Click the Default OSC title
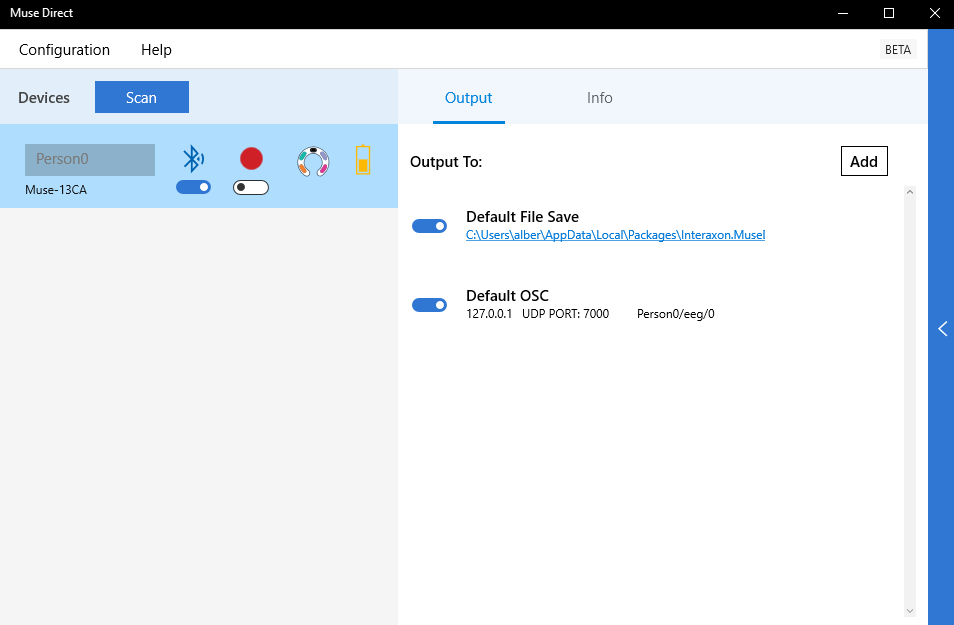Viewport: 954px width, 625px height. (x=507, y=296)
